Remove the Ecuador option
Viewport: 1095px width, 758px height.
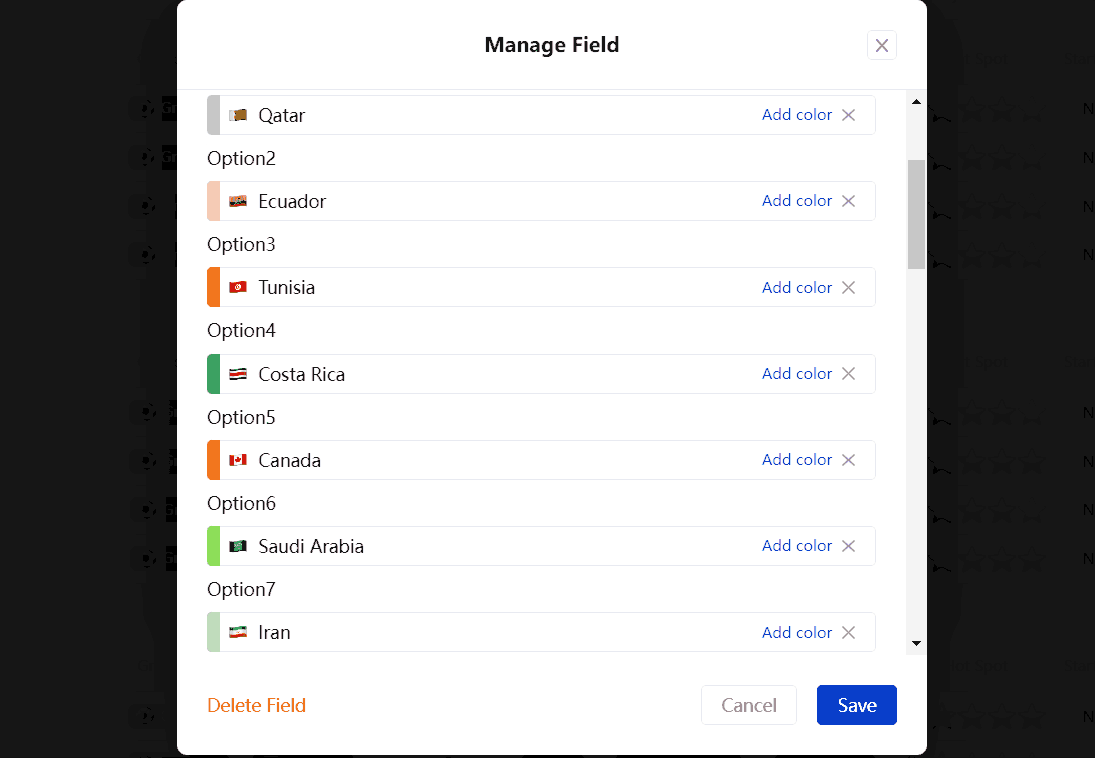click(x=848, y=200)
